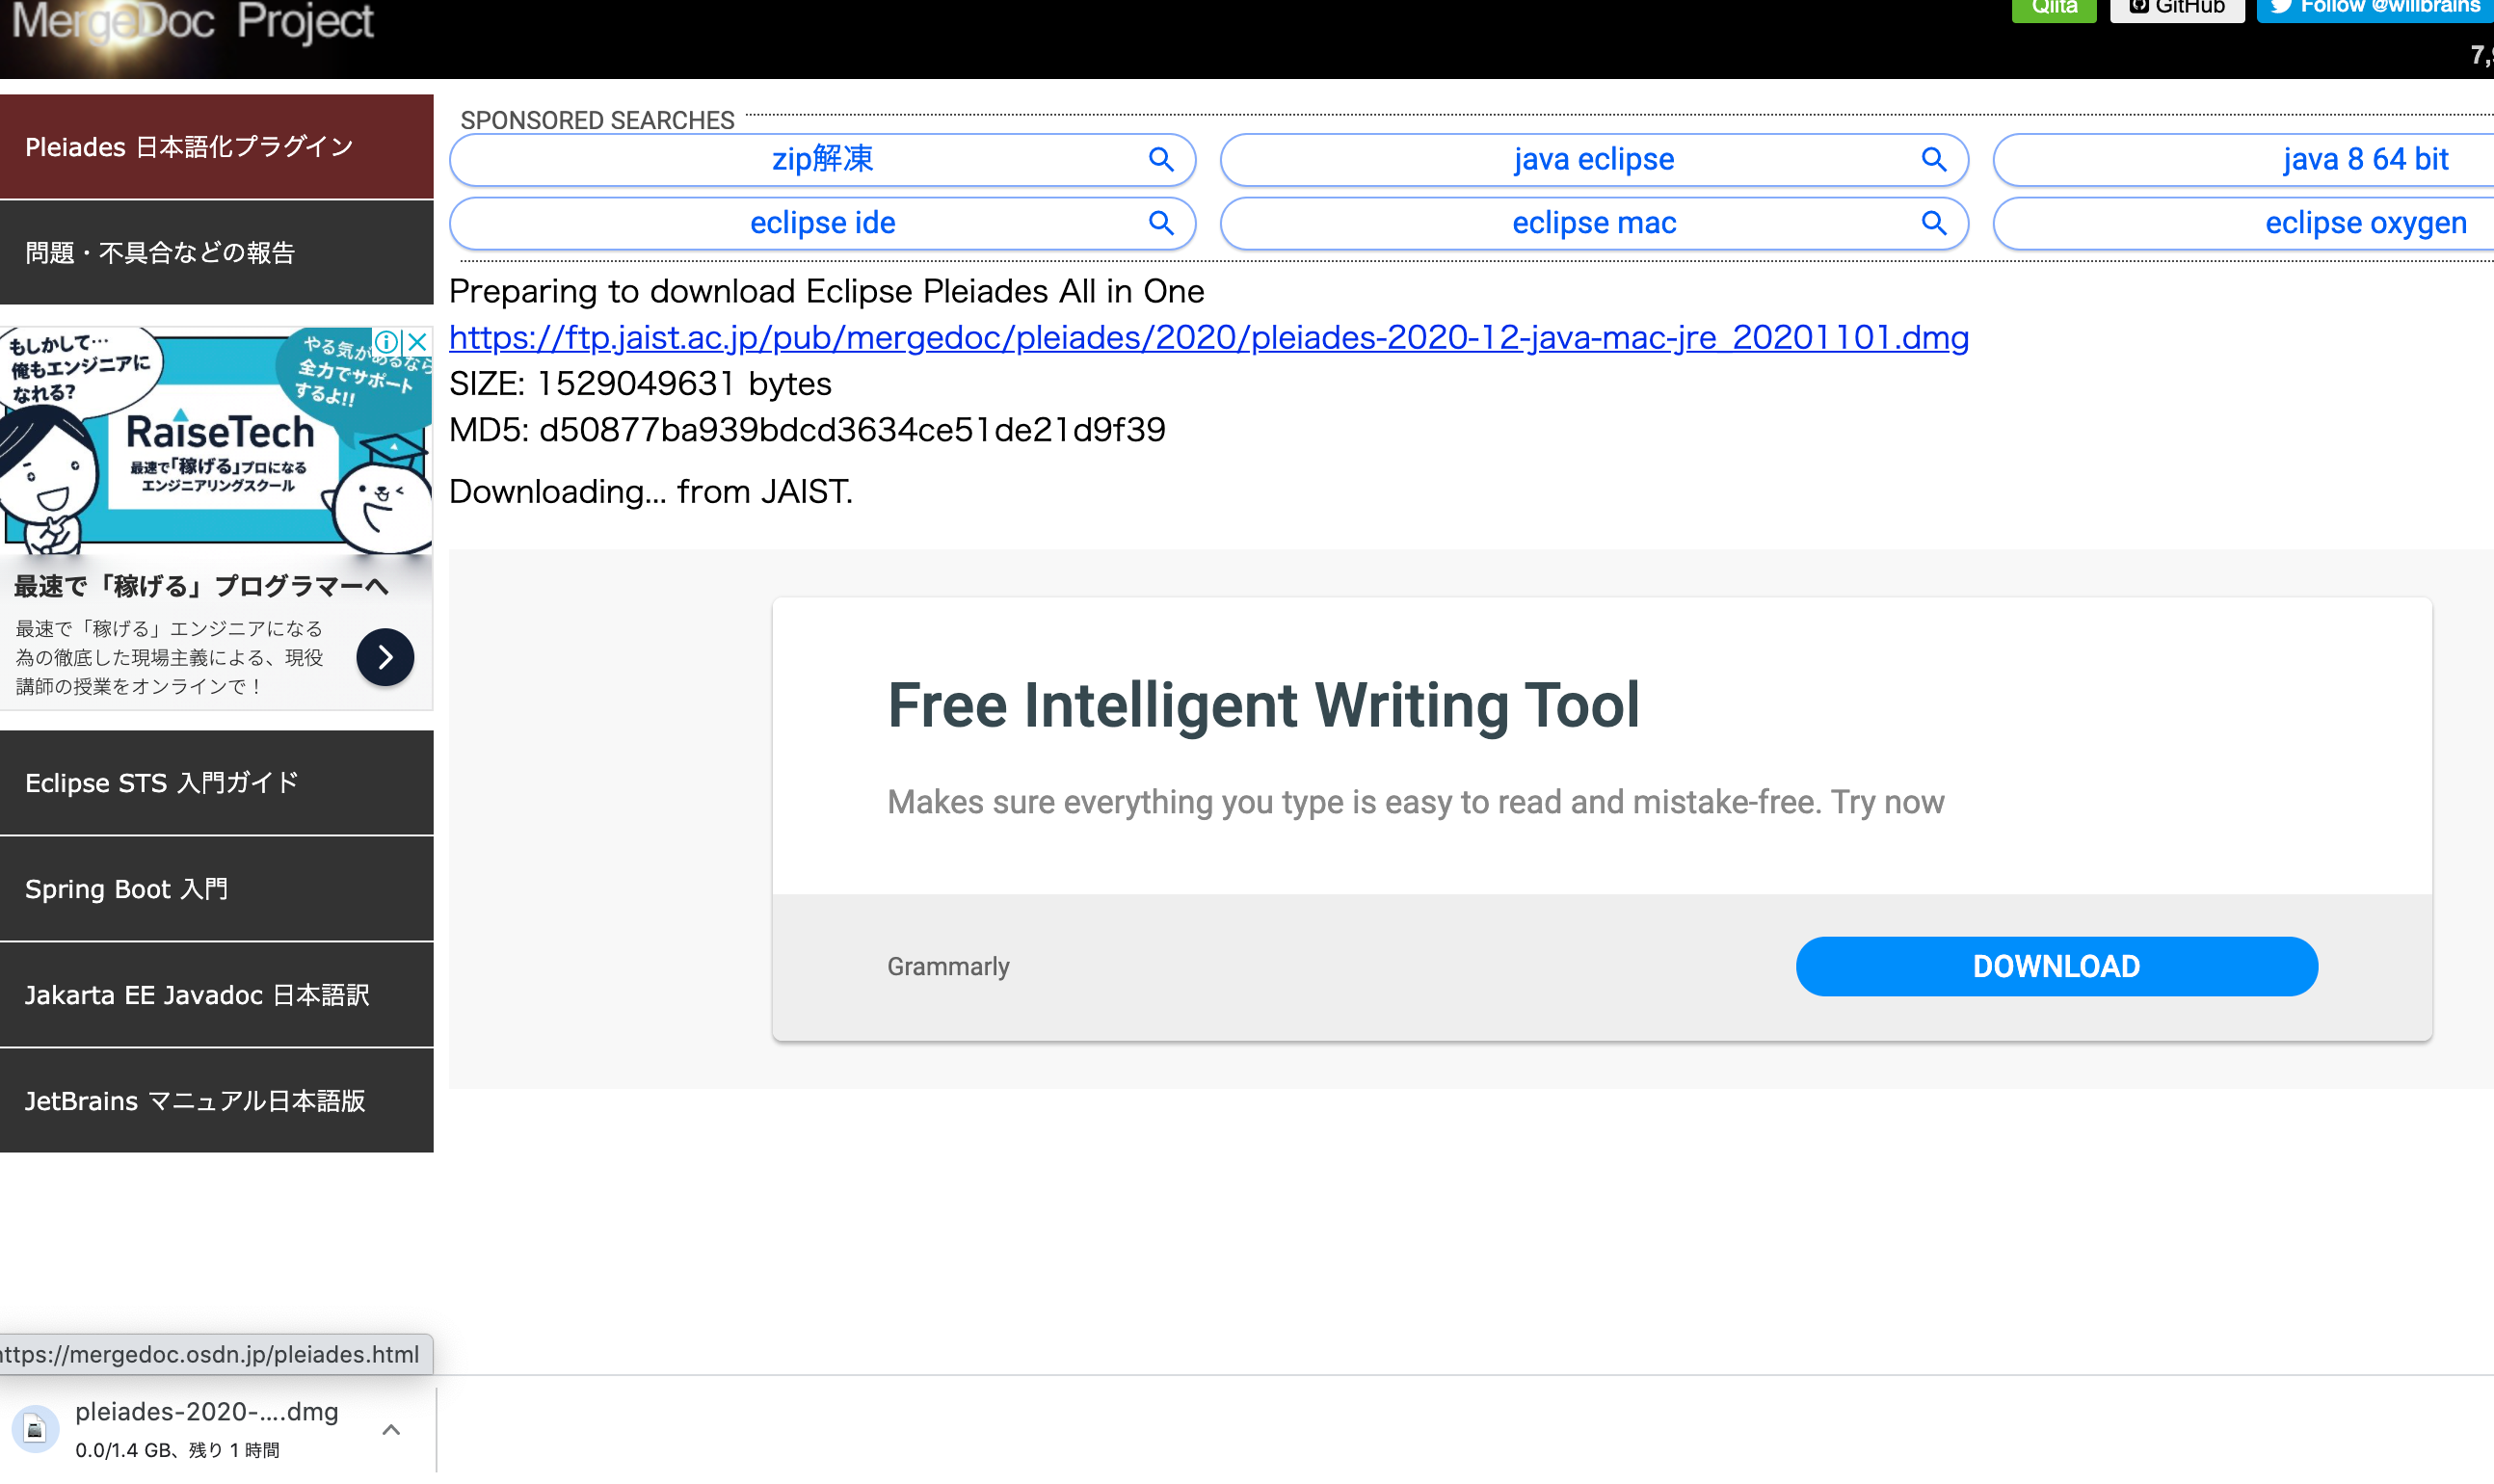
Task: Click the eclipse ide search icon
Action: click(1164, 223)
